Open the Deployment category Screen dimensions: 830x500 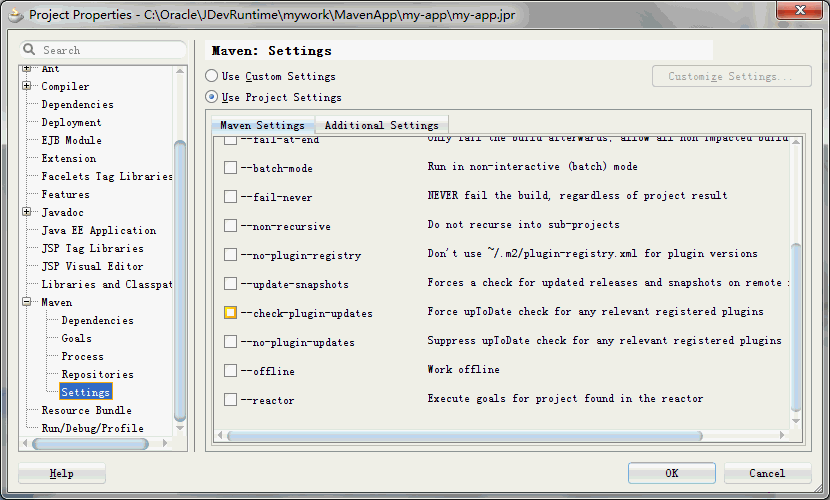click(x=71, y=122)
